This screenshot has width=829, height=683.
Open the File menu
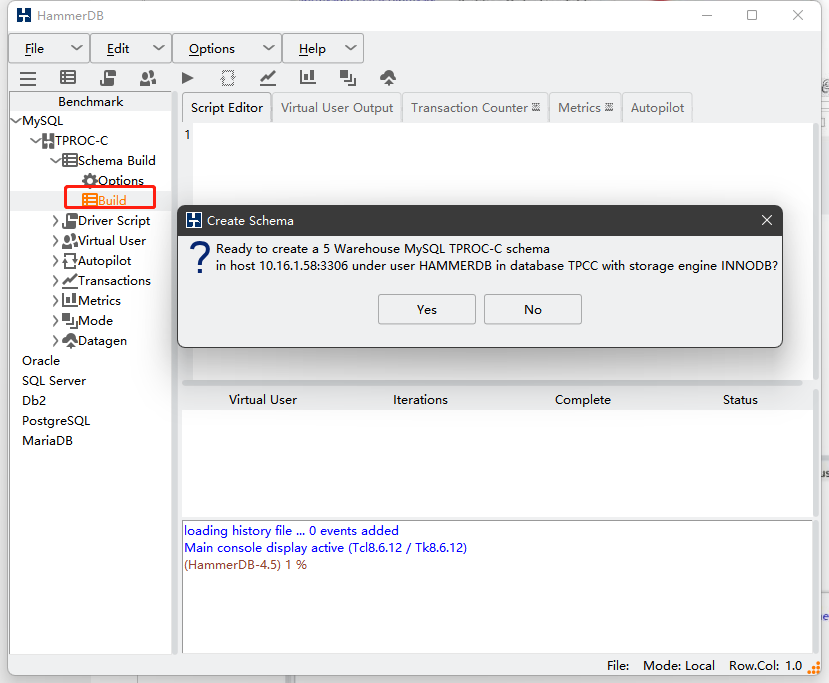point(49,48)
